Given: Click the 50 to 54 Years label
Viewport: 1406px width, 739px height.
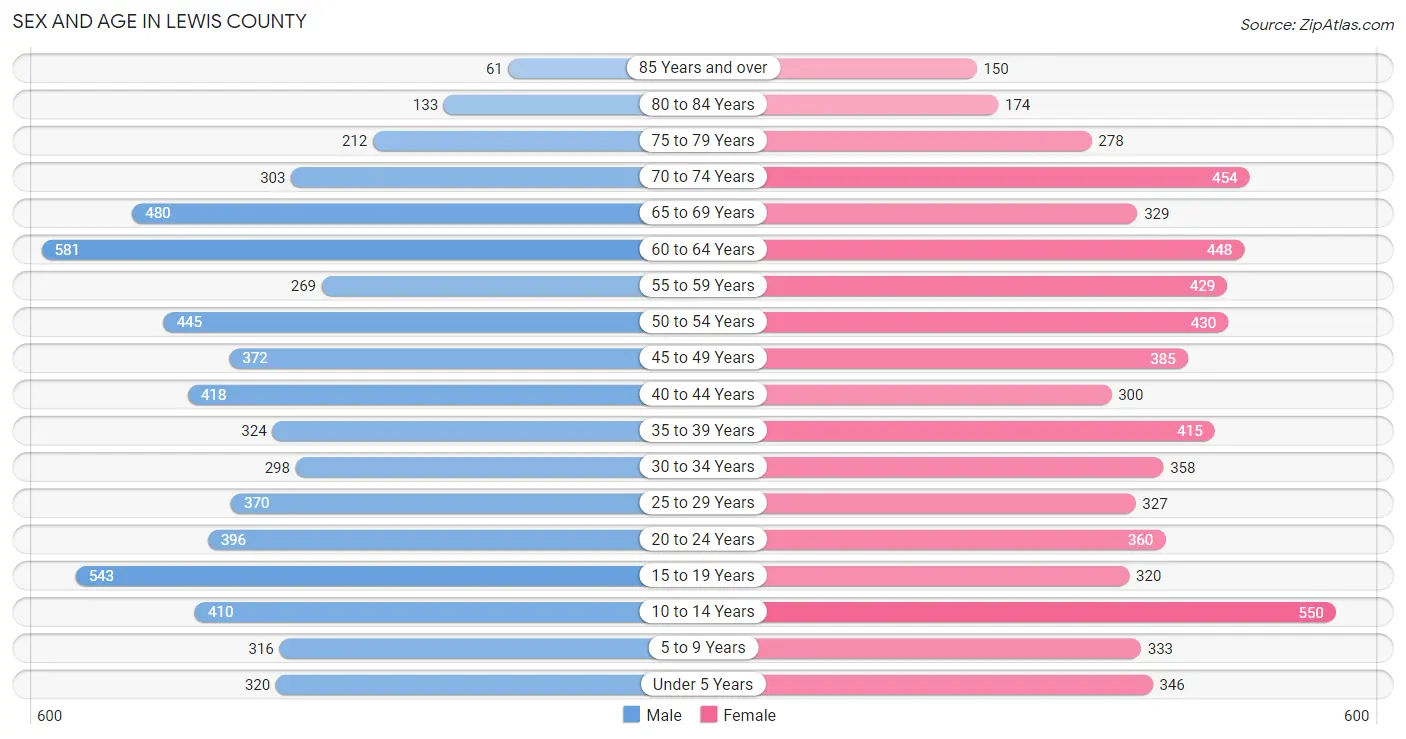Looking at the screenshot, I should pos(703,322).
